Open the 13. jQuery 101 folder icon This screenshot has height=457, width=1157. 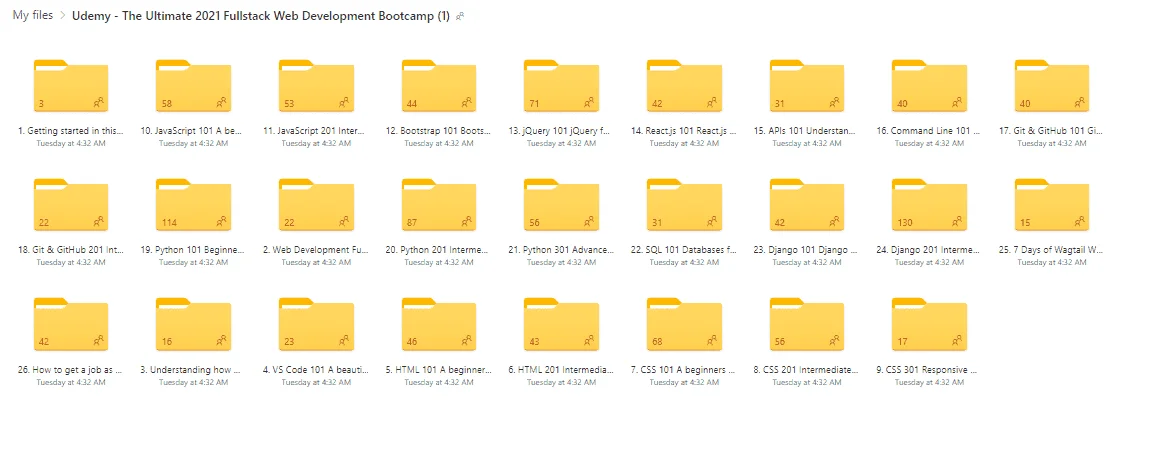(x=562, y=86)
